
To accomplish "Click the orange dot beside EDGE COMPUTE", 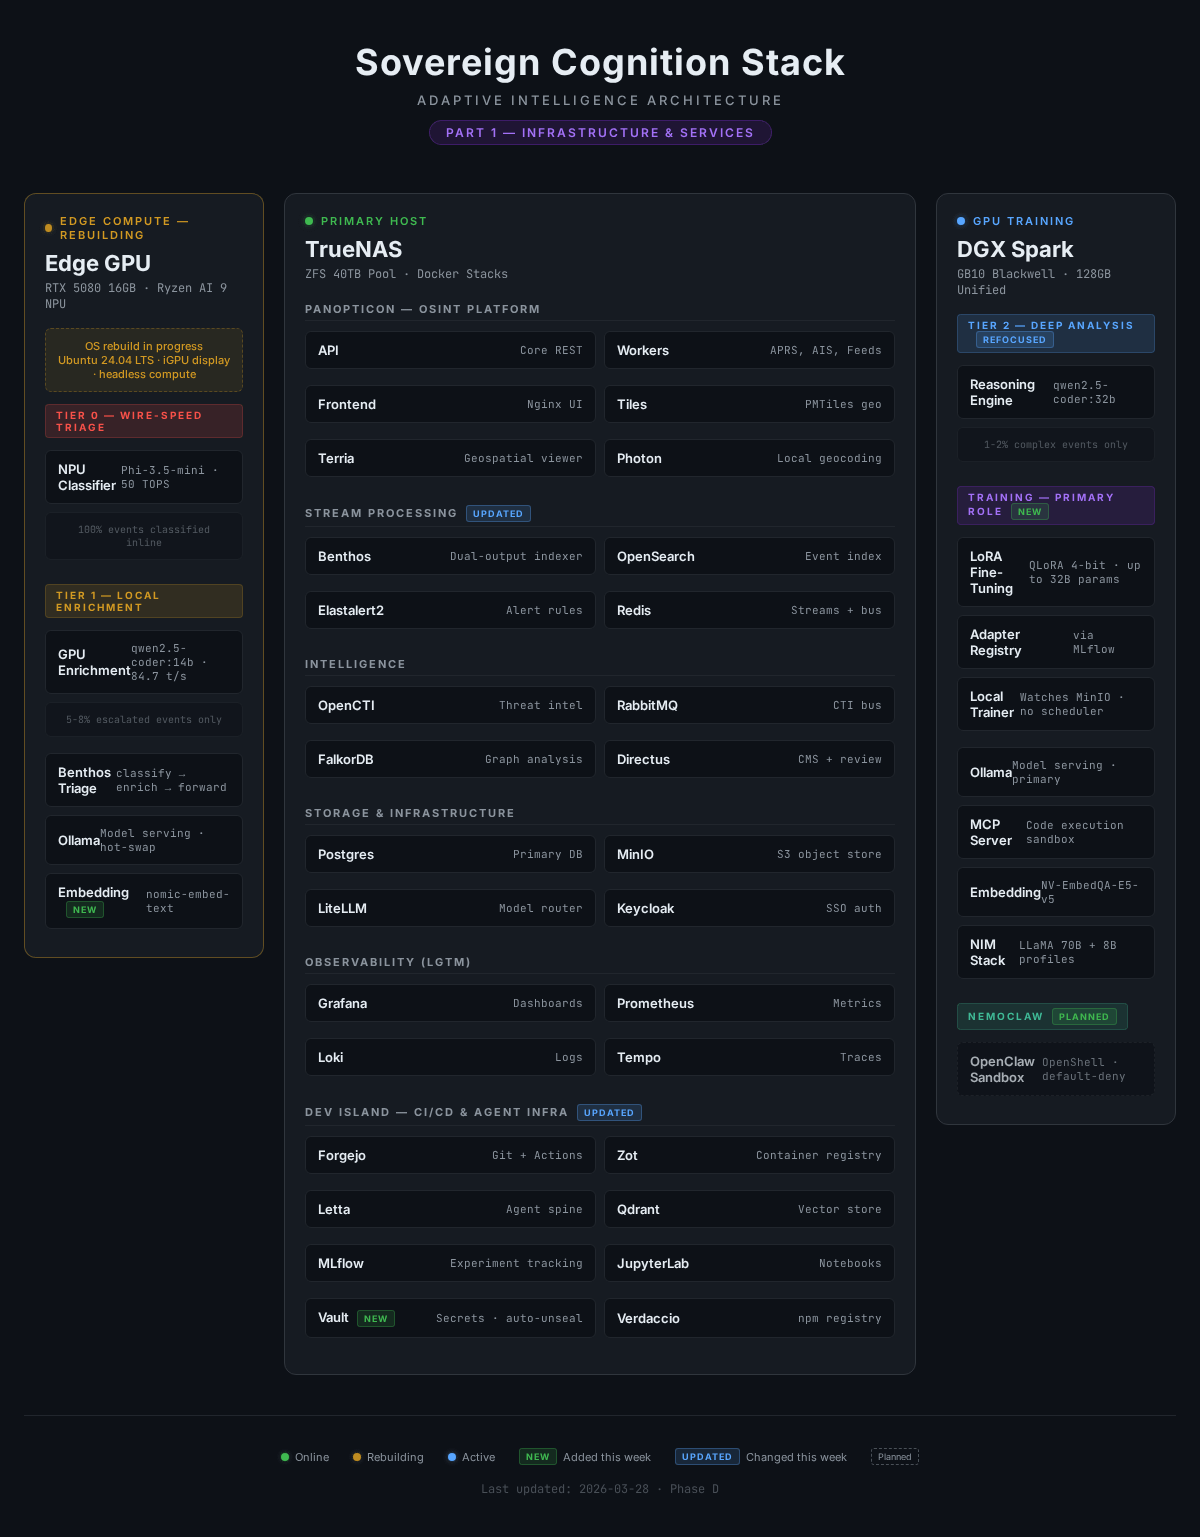I will 48,228.
